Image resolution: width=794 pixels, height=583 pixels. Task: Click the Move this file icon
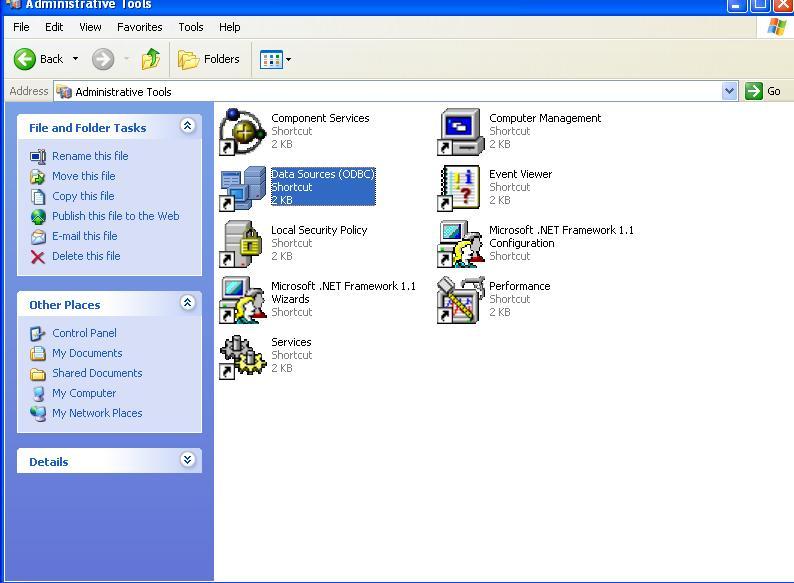click(38, 176)
